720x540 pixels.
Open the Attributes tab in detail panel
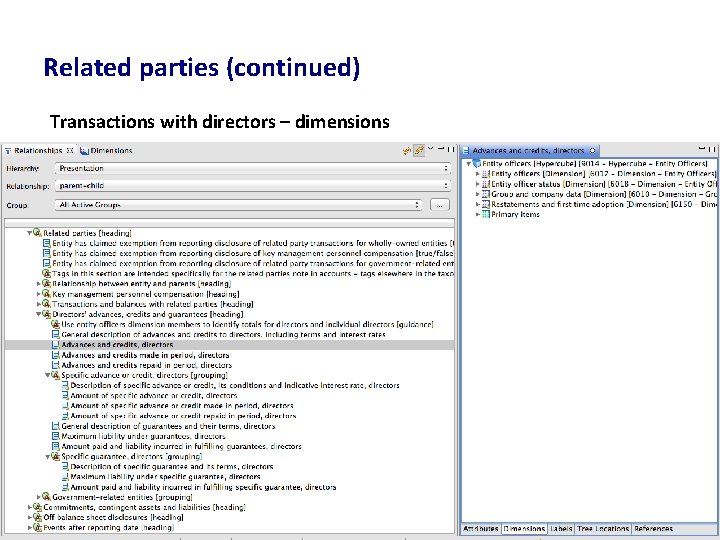pos(481,529)
